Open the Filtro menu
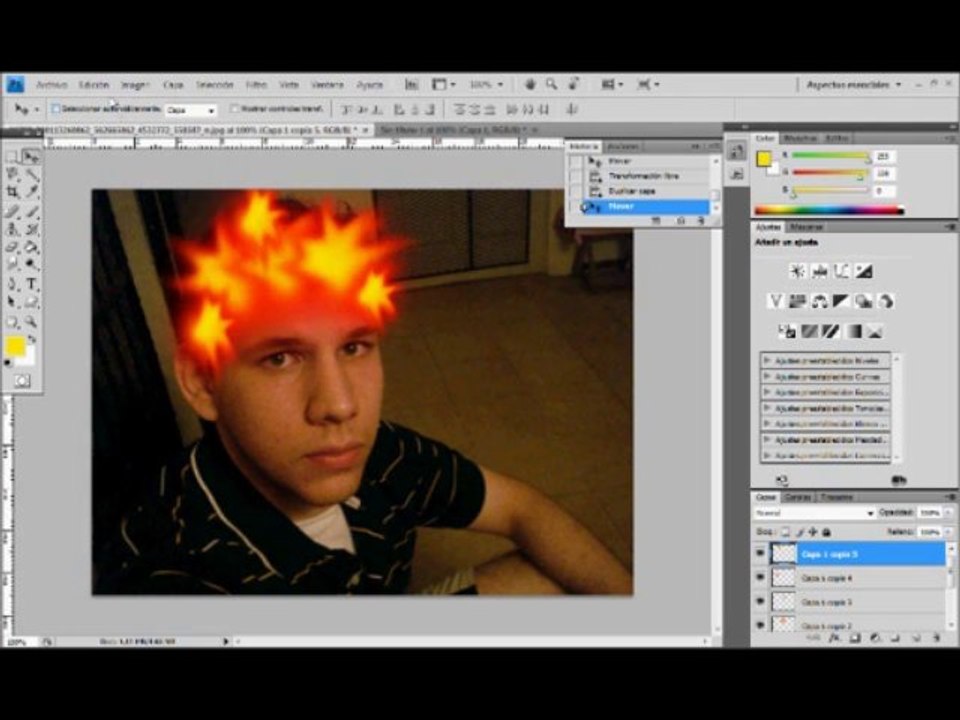 coord(256,84)
